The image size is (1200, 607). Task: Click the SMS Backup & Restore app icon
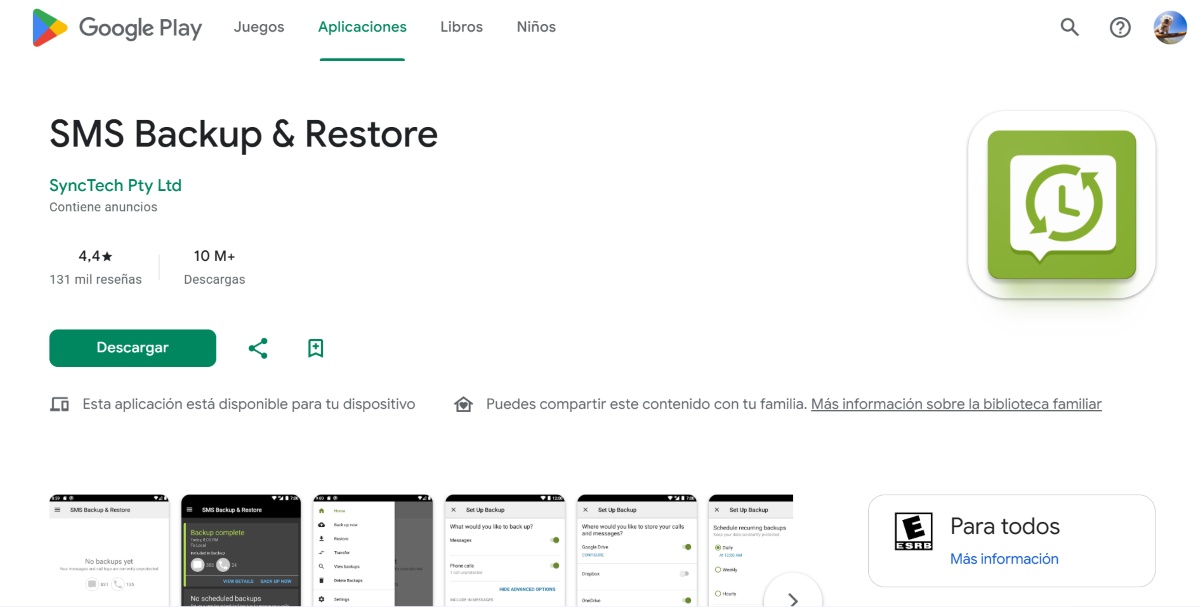1062,205
